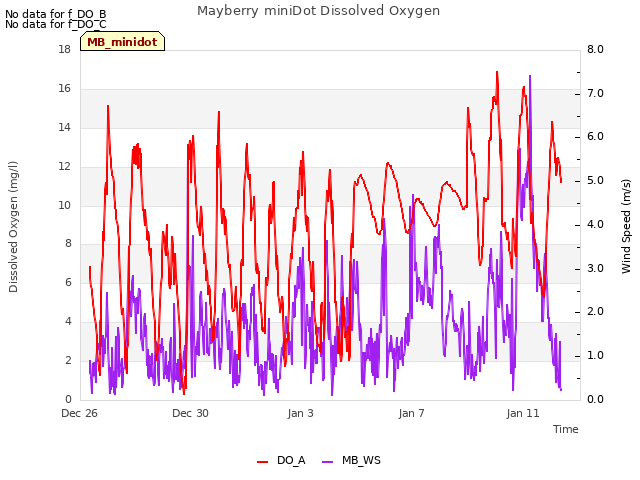Toggle the DO_A series in legend
640x480 pixels.
click(x=281, y=460)
